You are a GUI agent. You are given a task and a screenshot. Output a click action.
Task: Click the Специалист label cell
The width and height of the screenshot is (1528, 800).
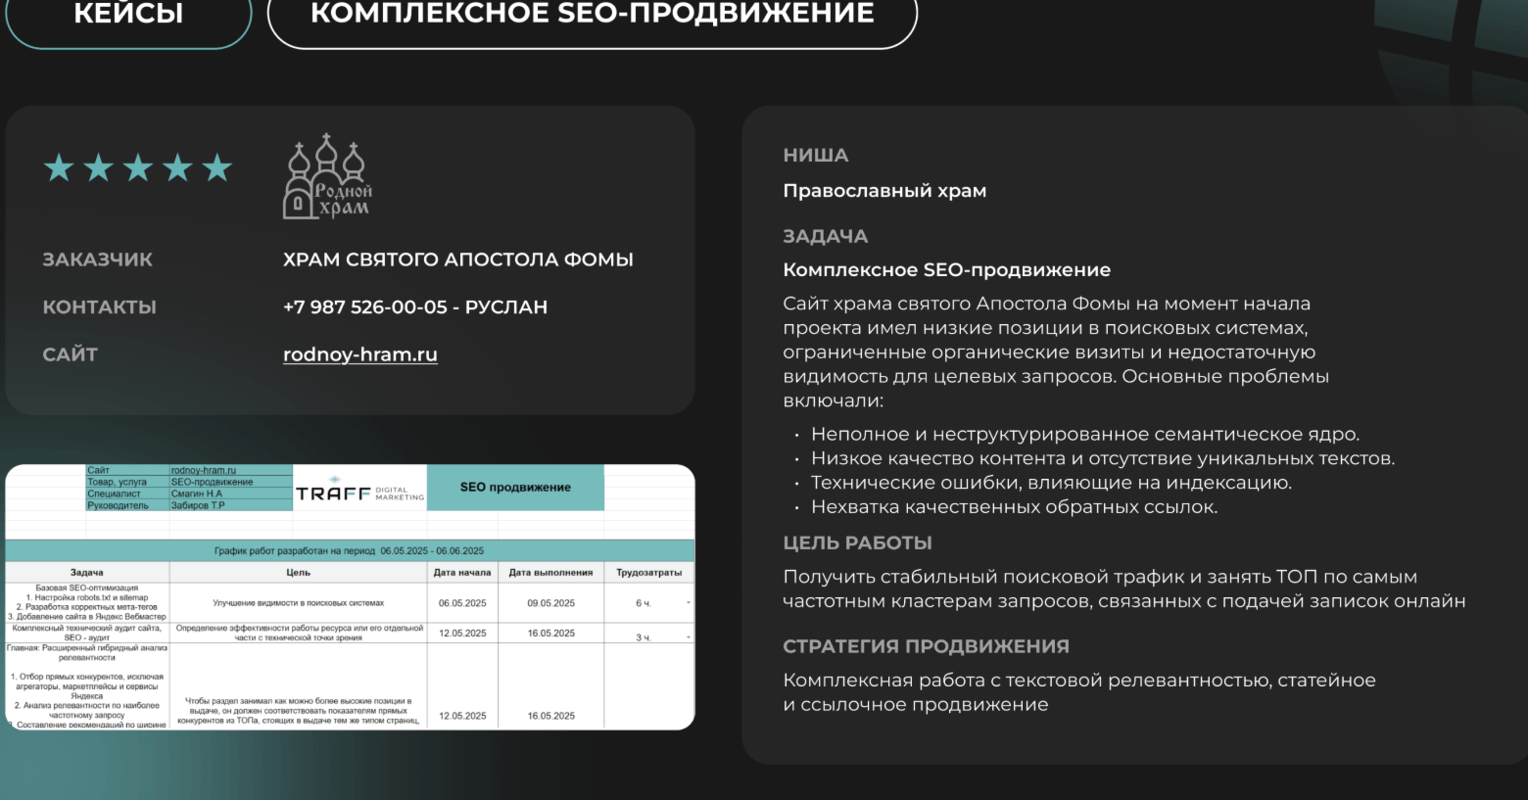(x=127, y=494)
